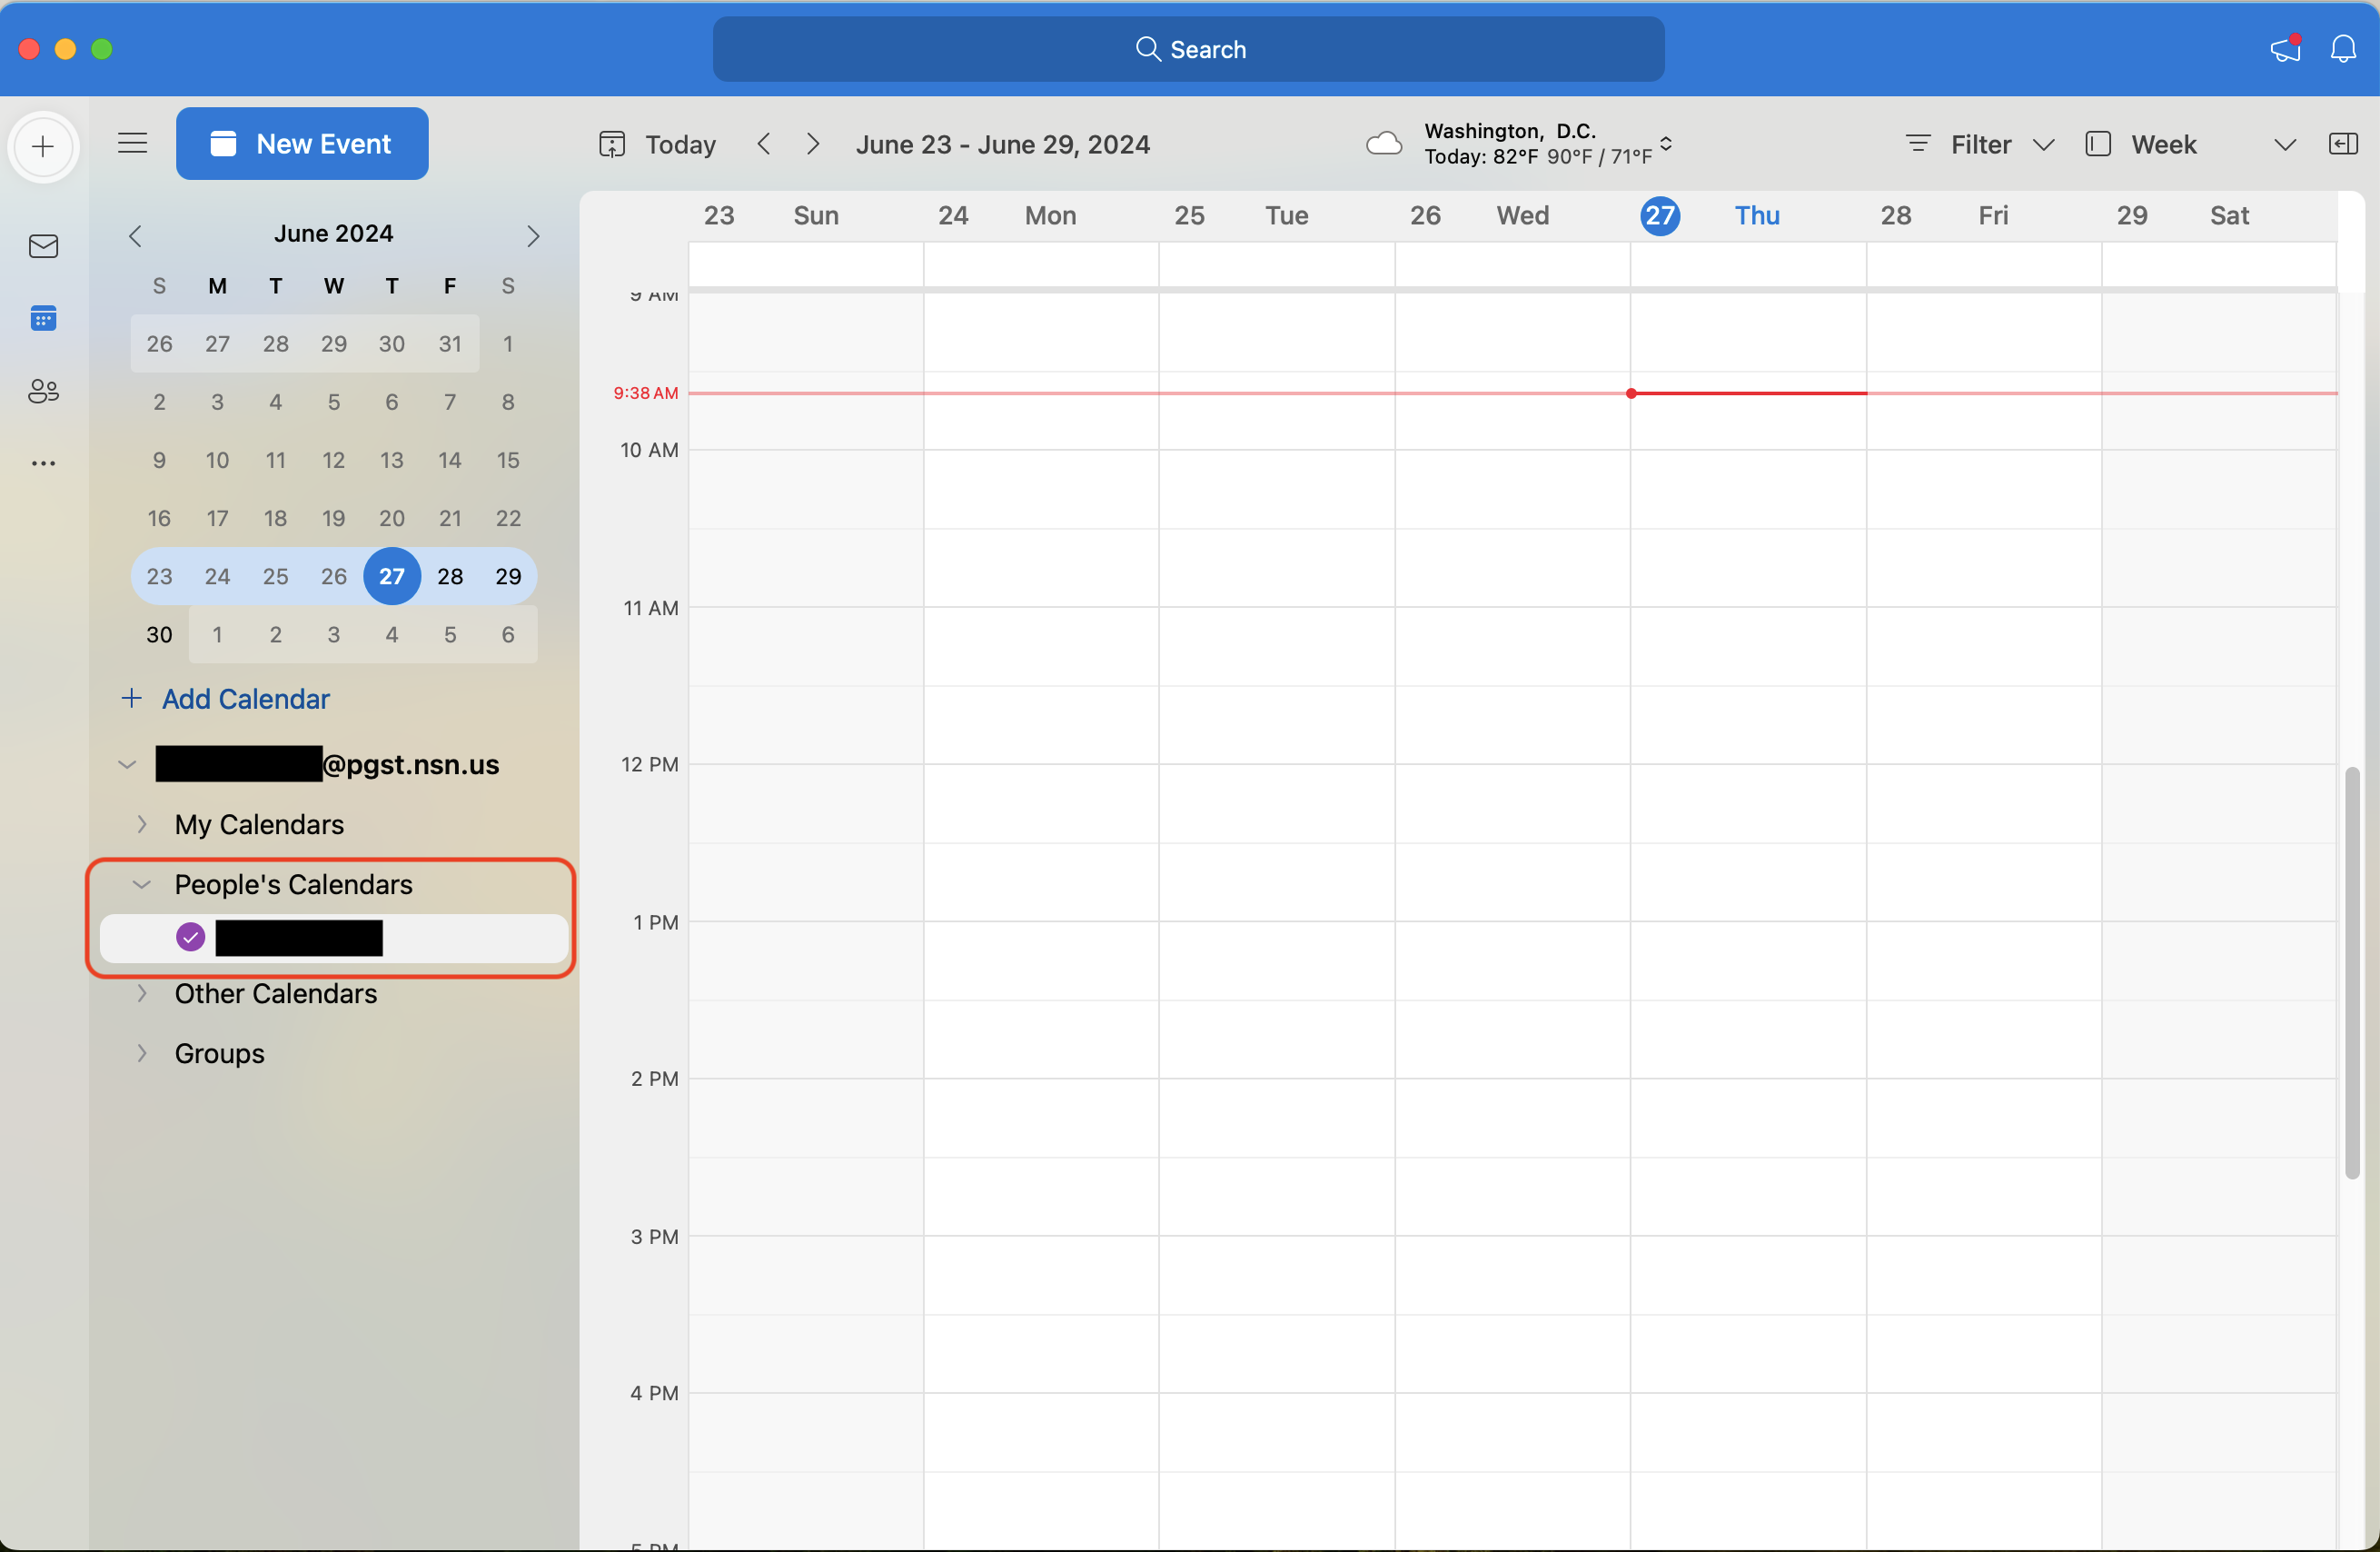
Task: Open the Mail view icon
Action: 43,246
